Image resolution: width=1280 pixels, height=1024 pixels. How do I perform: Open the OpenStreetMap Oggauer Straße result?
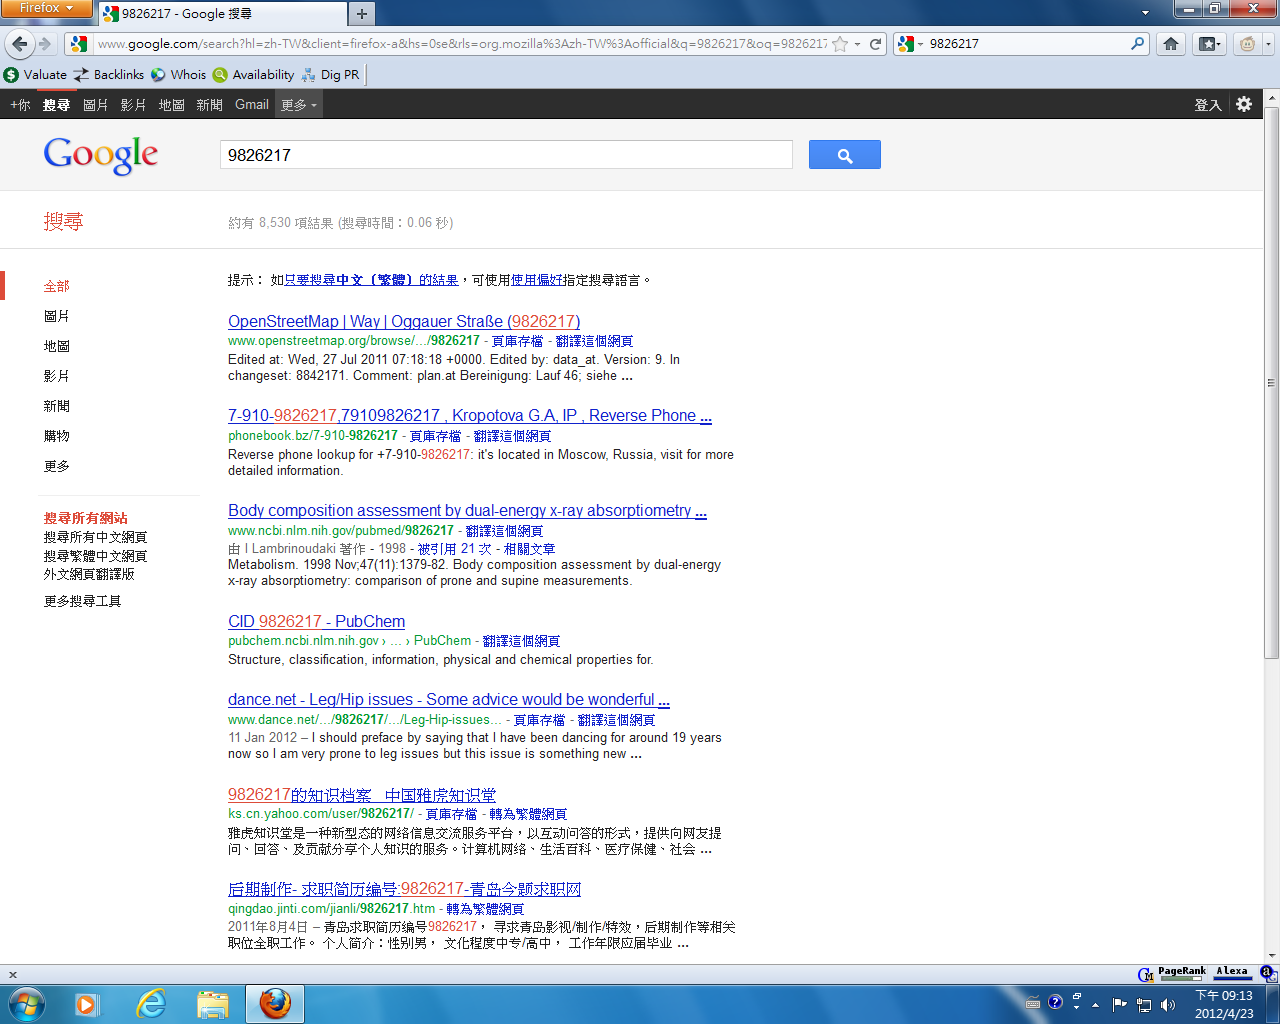[404, 321]
